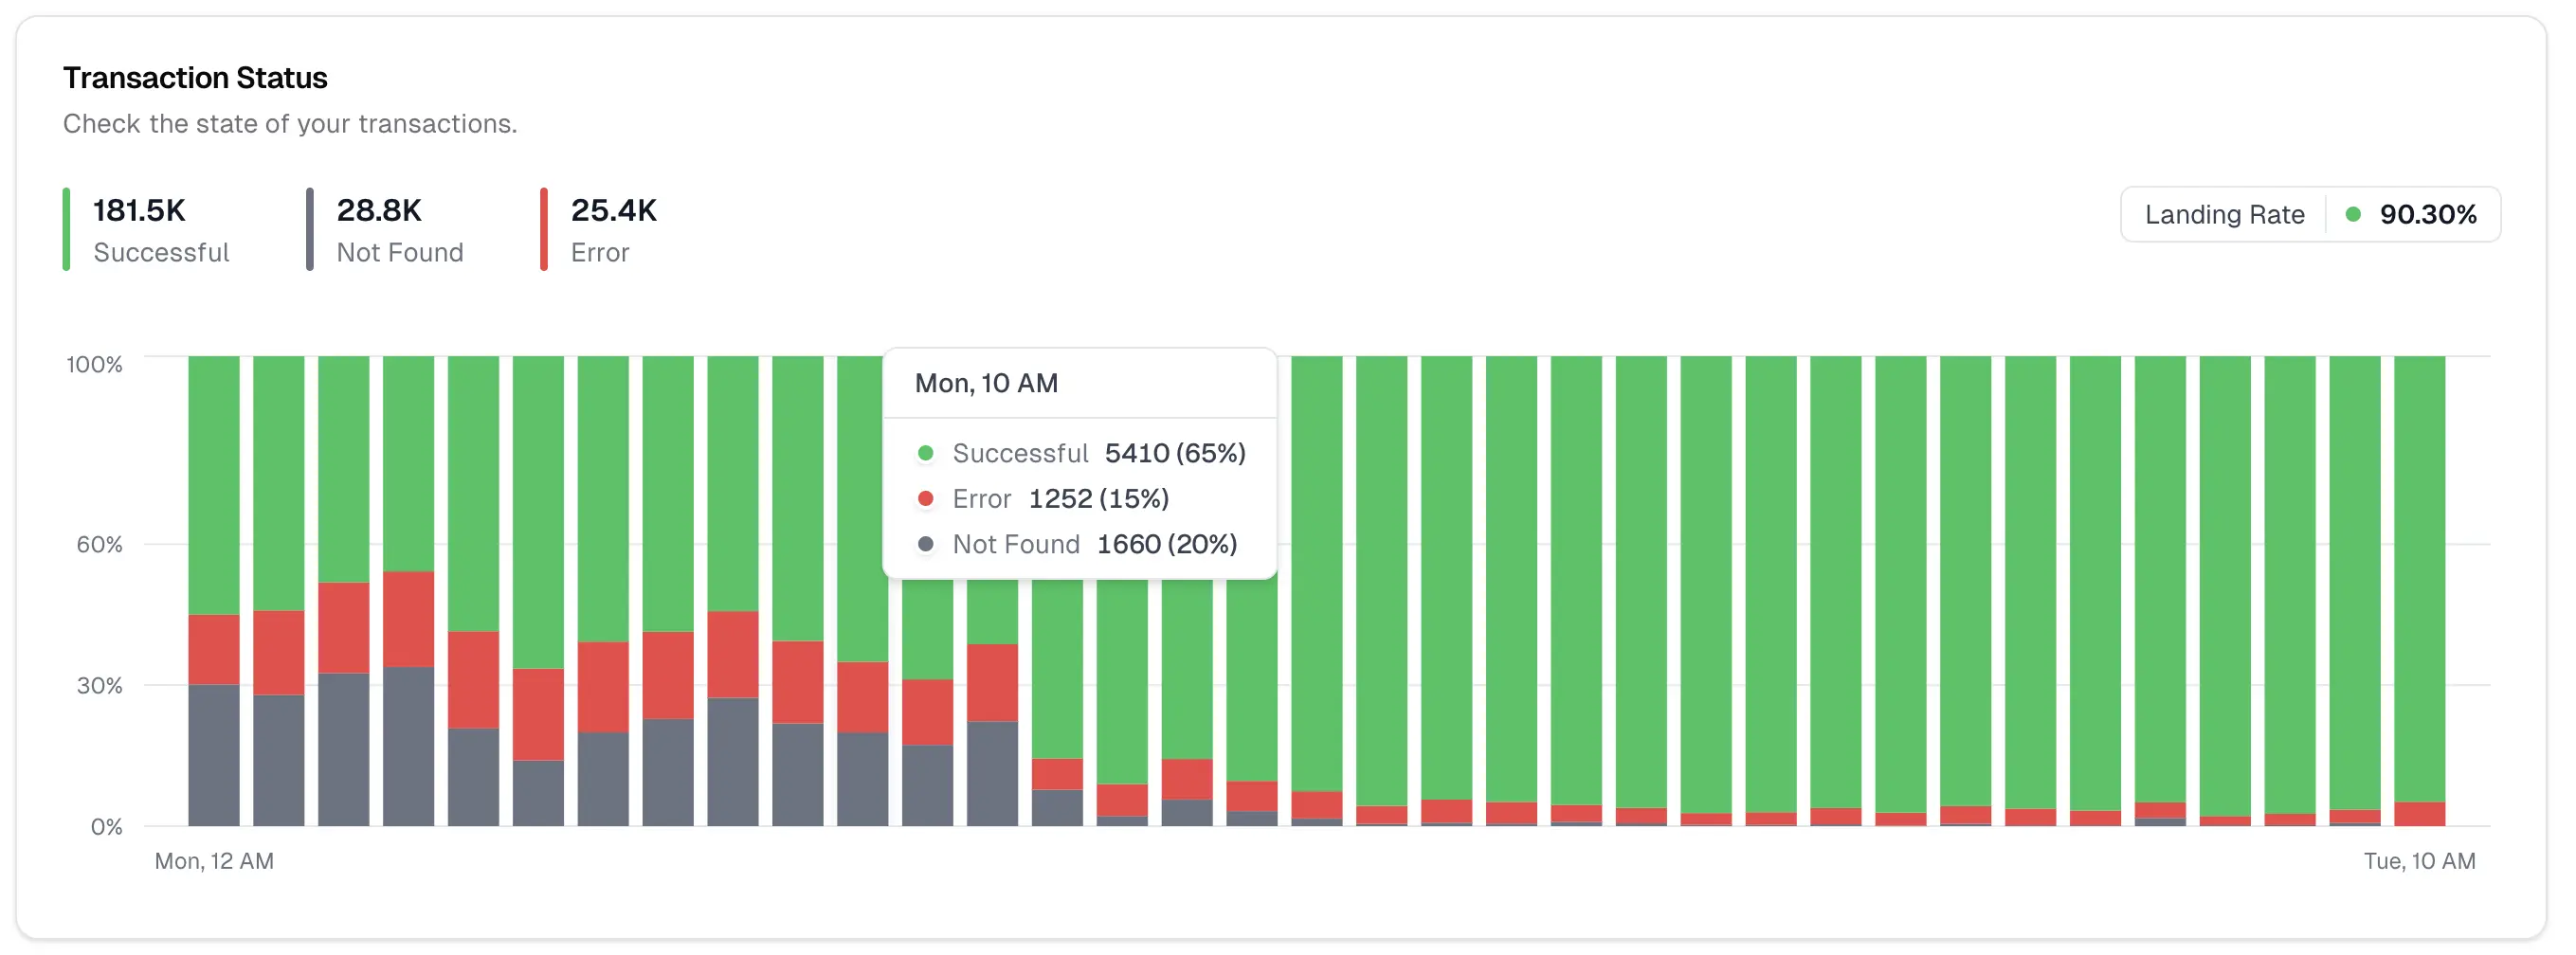
Task: Click the green Successful dot in the tooltip
Action: pos(928,453)
